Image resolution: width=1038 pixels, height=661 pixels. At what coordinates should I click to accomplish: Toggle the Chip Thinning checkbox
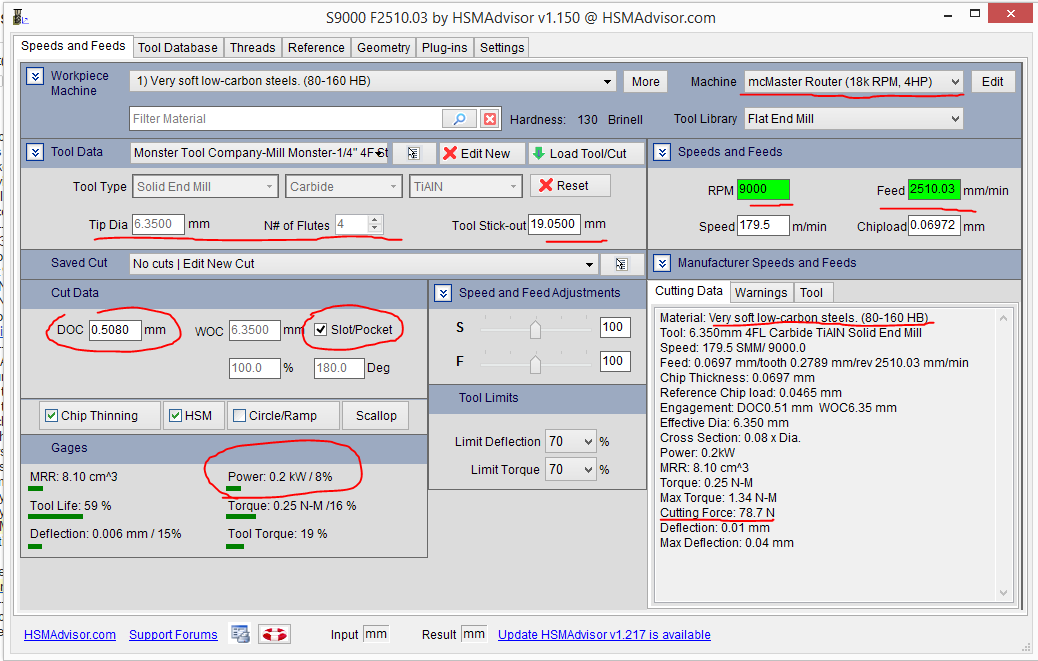coord(51,416)
